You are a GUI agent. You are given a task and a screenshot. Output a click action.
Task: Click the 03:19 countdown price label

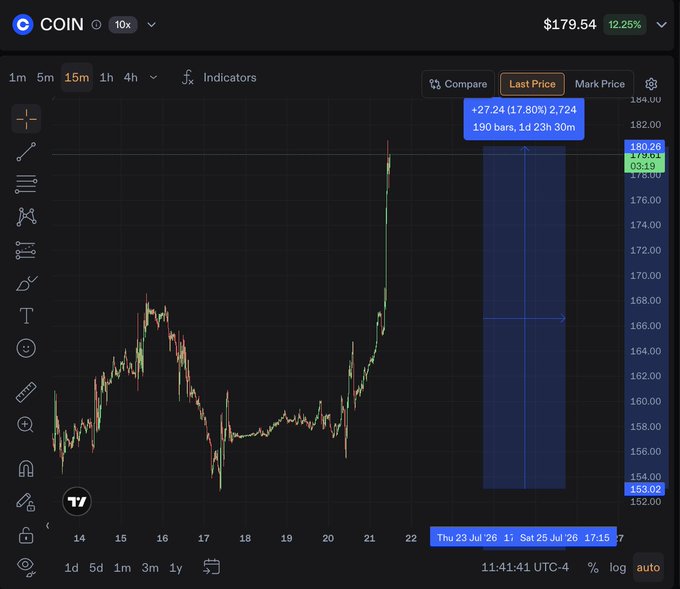pos(643,166)
